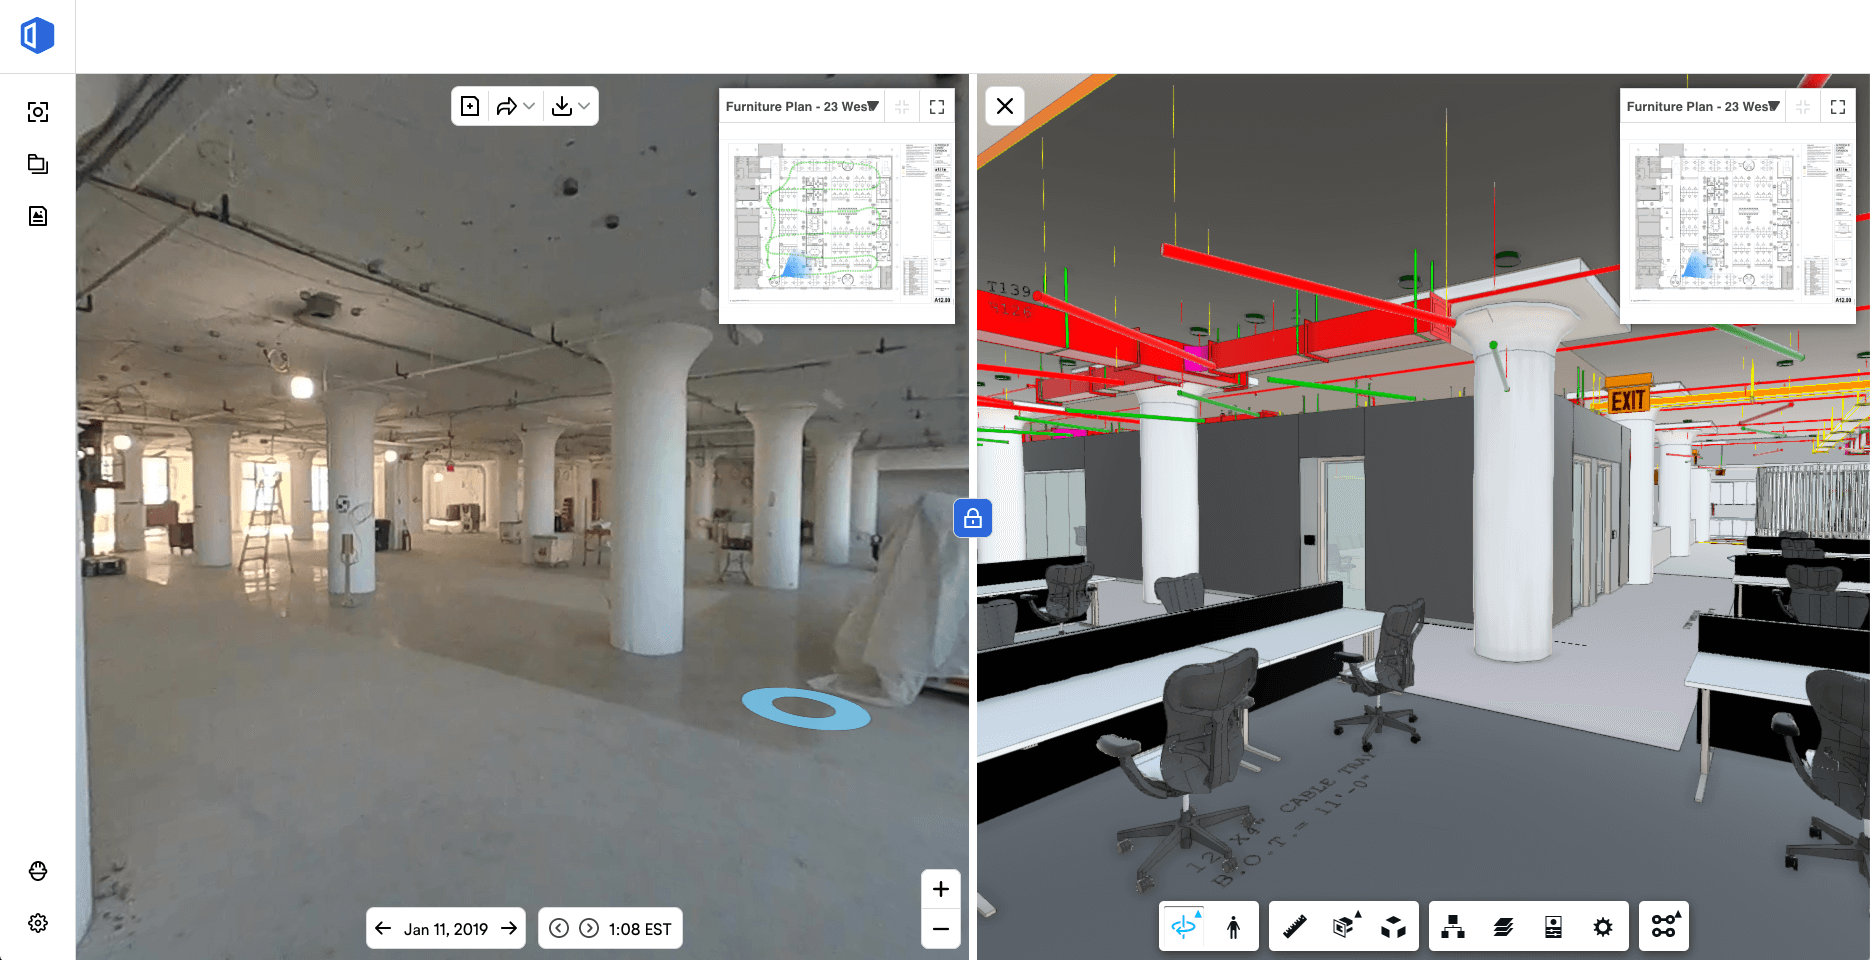The width and height of the screenshot is (1870, 960).
Task: Open the model properties panel icon
Action: pyautogui.click(x=1553, y=927)
